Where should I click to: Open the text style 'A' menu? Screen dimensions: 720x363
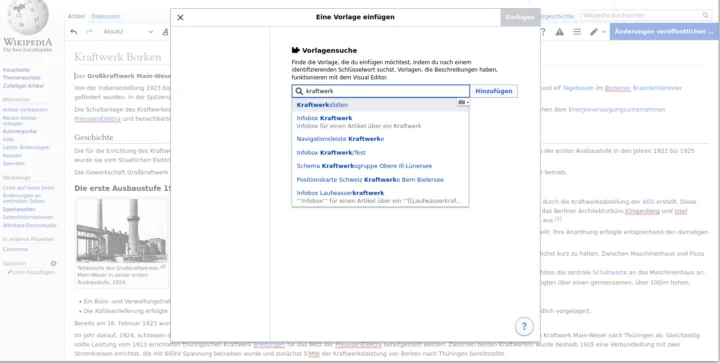click(x=165, y=32)
